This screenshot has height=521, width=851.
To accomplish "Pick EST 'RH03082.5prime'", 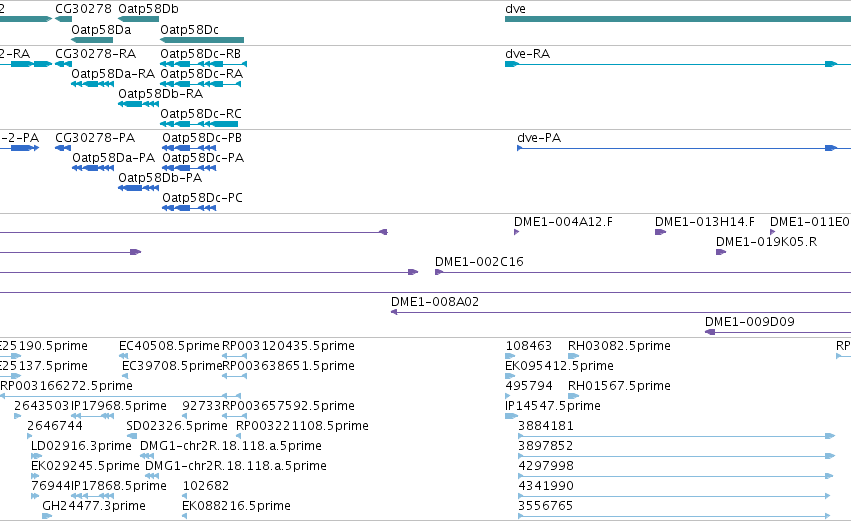I will click(x=619, y=346).
